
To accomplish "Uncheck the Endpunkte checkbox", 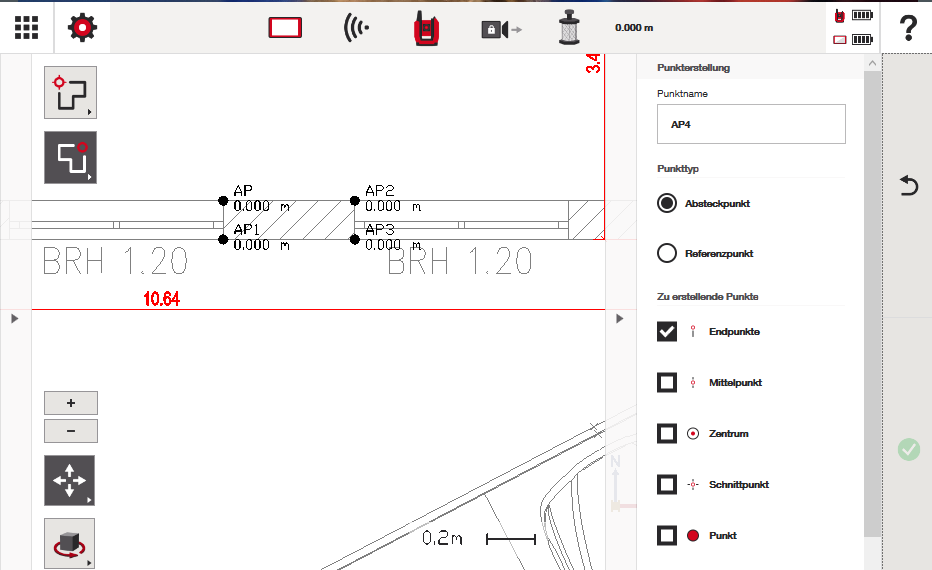I will point(667,331).
